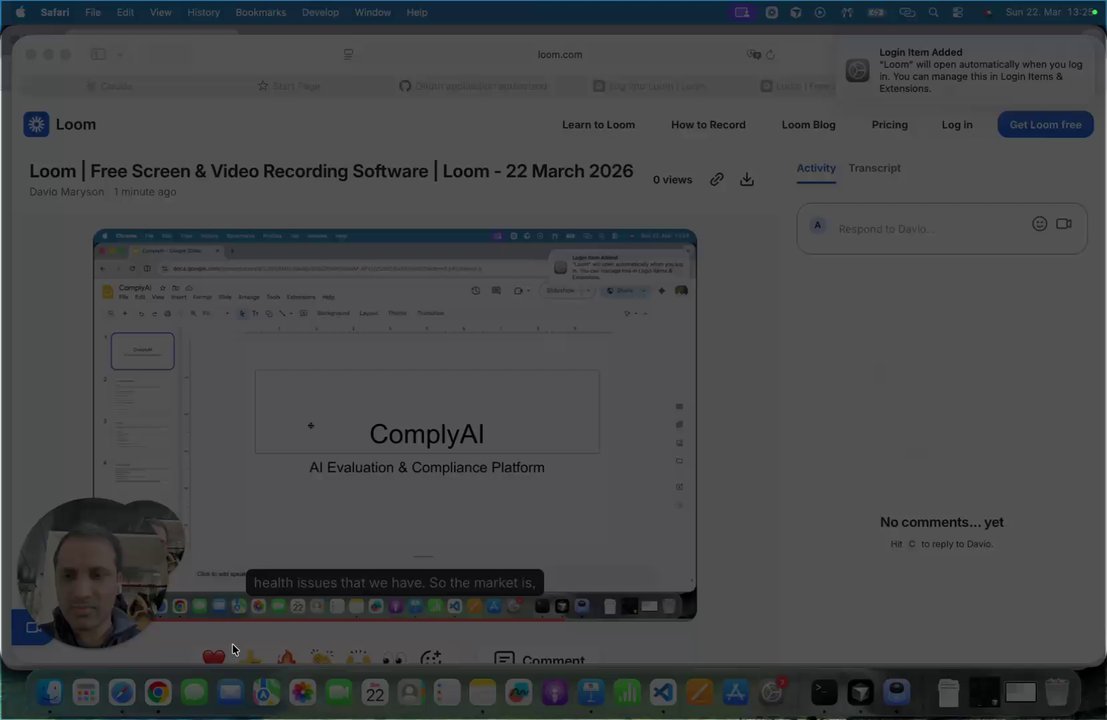Open translate icon in address bar
The height and width of the screenshot is (720, 1107).
coord(753,54)
